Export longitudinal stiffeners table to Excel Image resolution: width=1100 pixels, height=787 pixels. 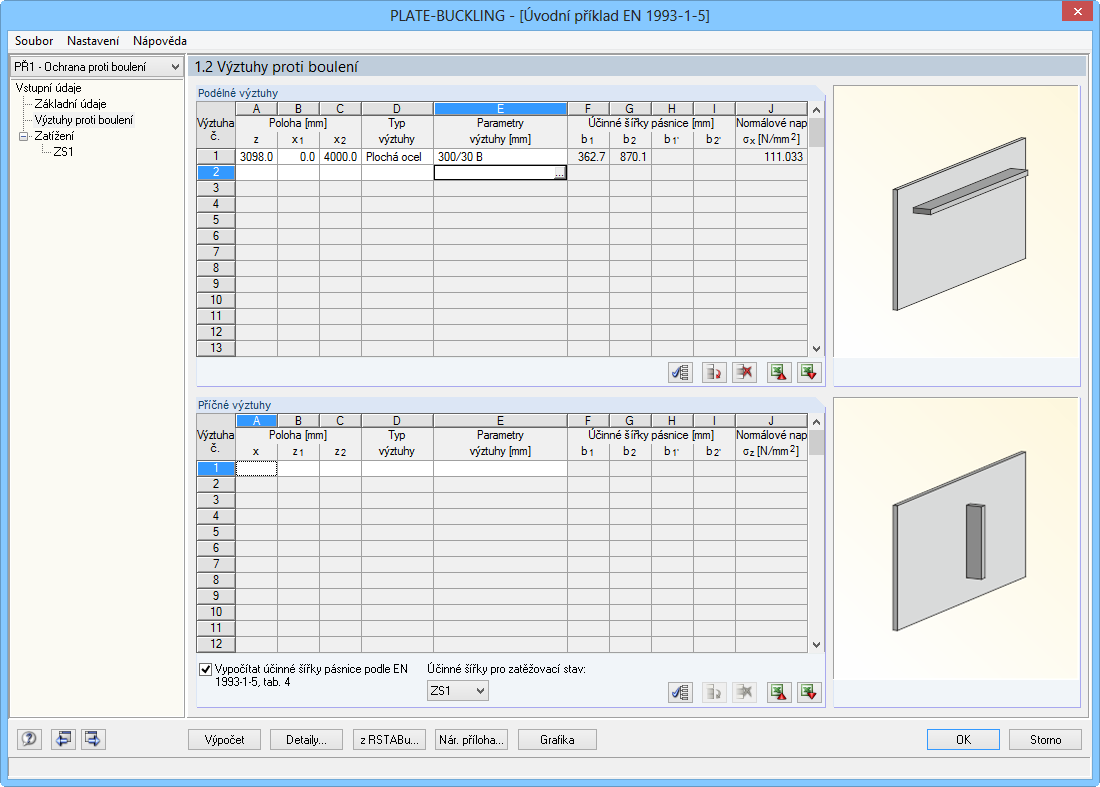(x=779, y=372)
